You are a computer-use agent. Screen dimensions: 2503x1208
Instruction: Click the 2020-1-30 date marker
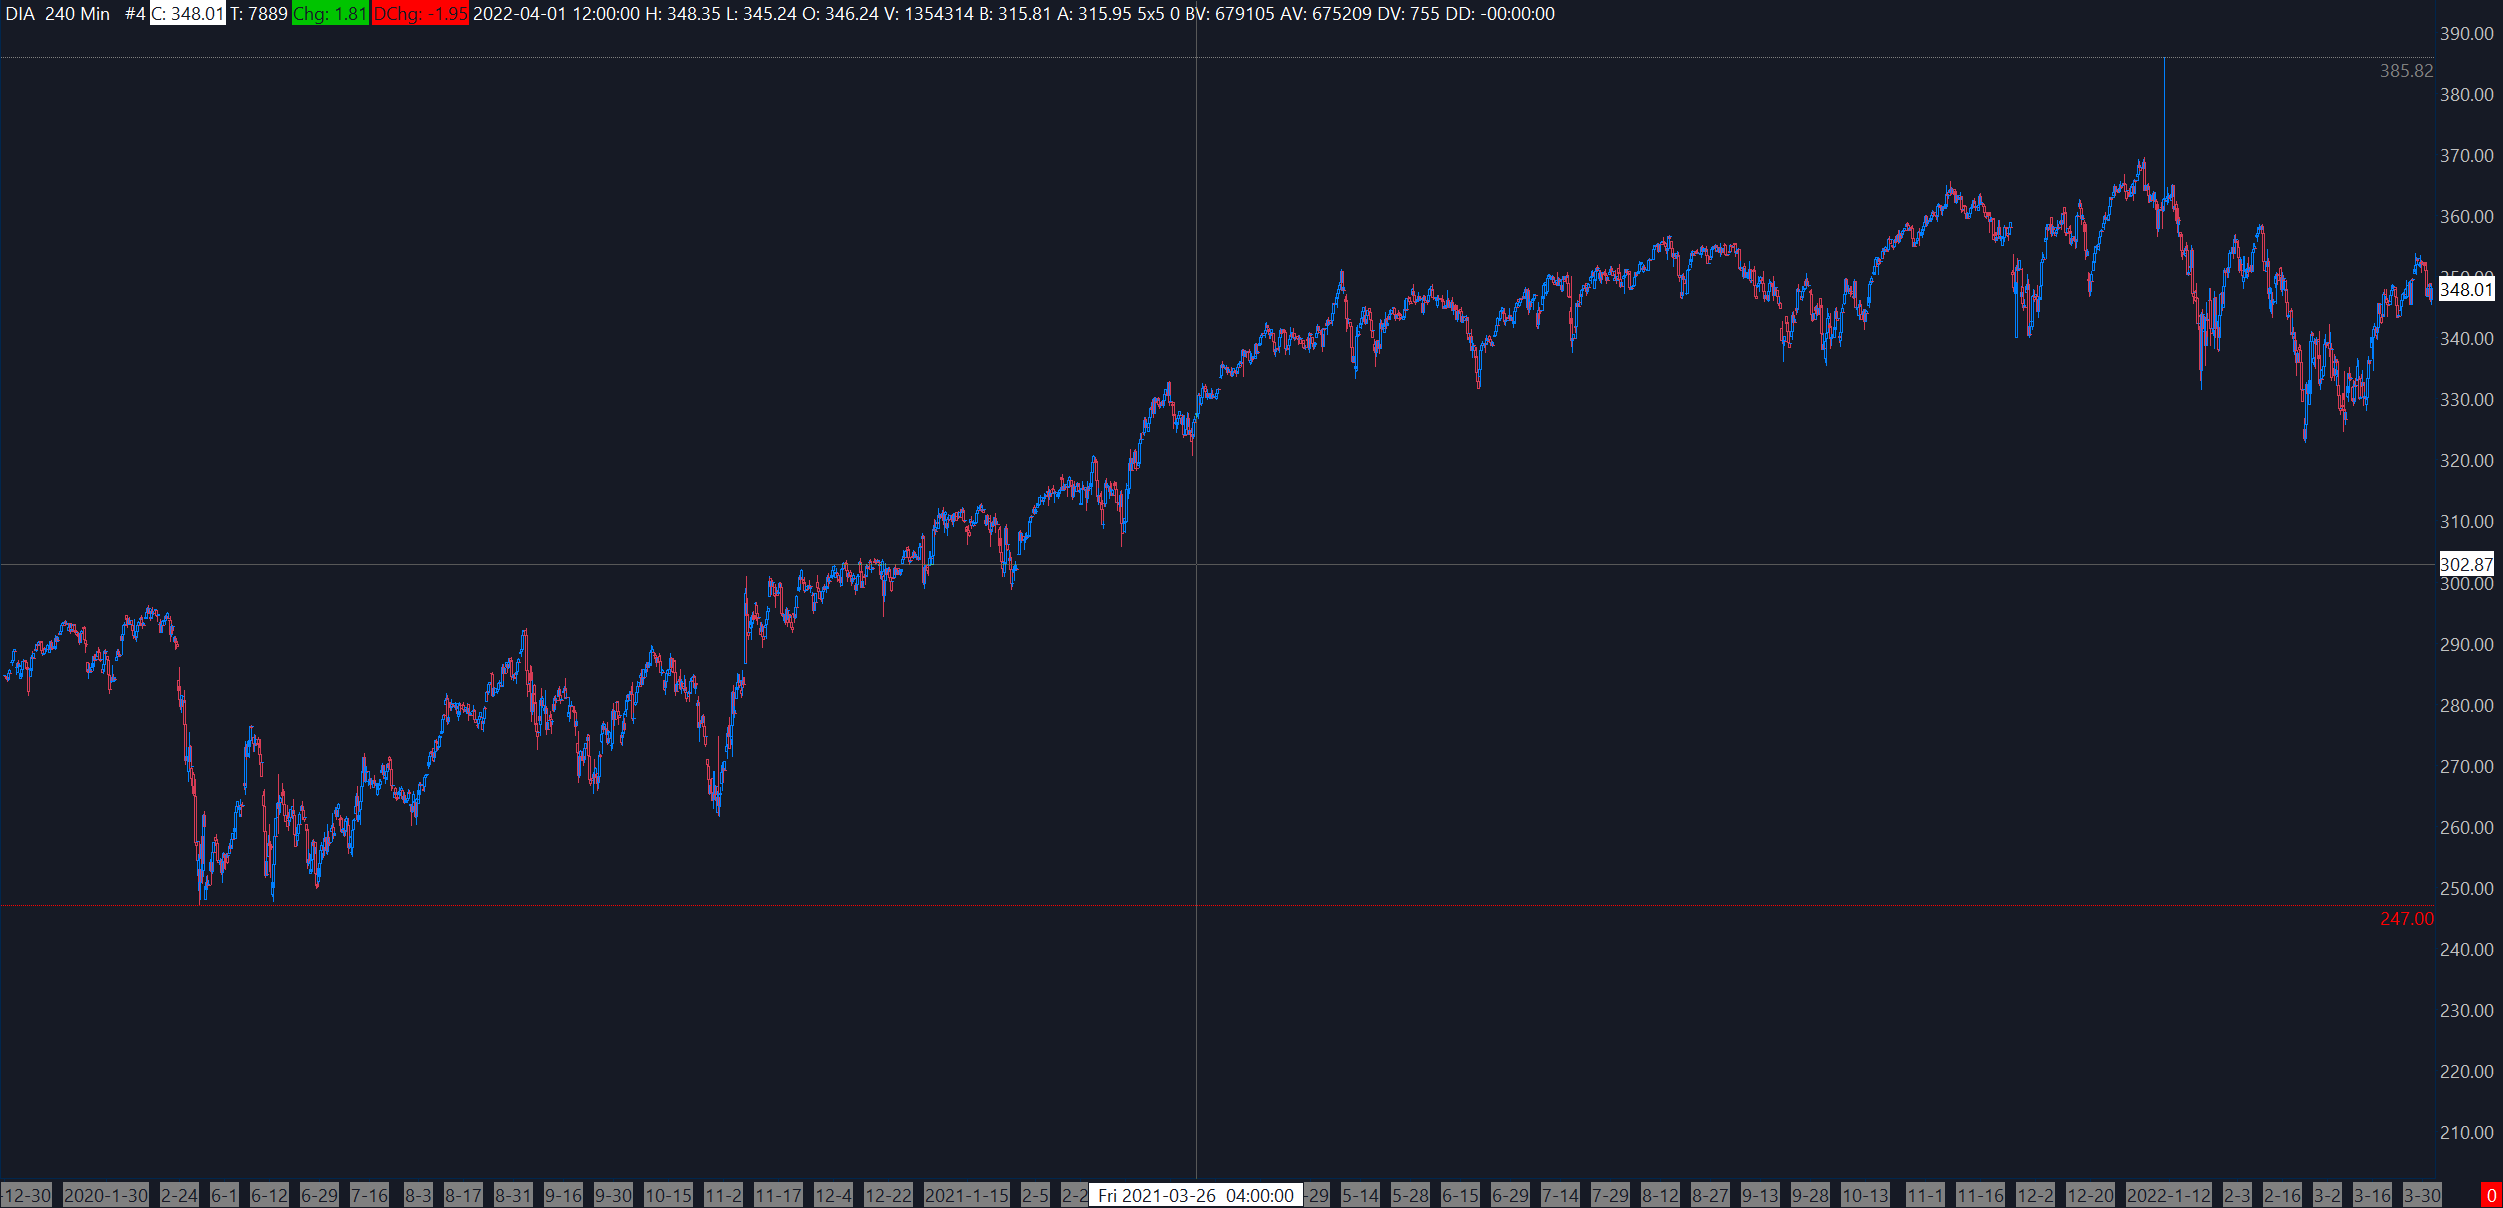[x=105, y=1195]
